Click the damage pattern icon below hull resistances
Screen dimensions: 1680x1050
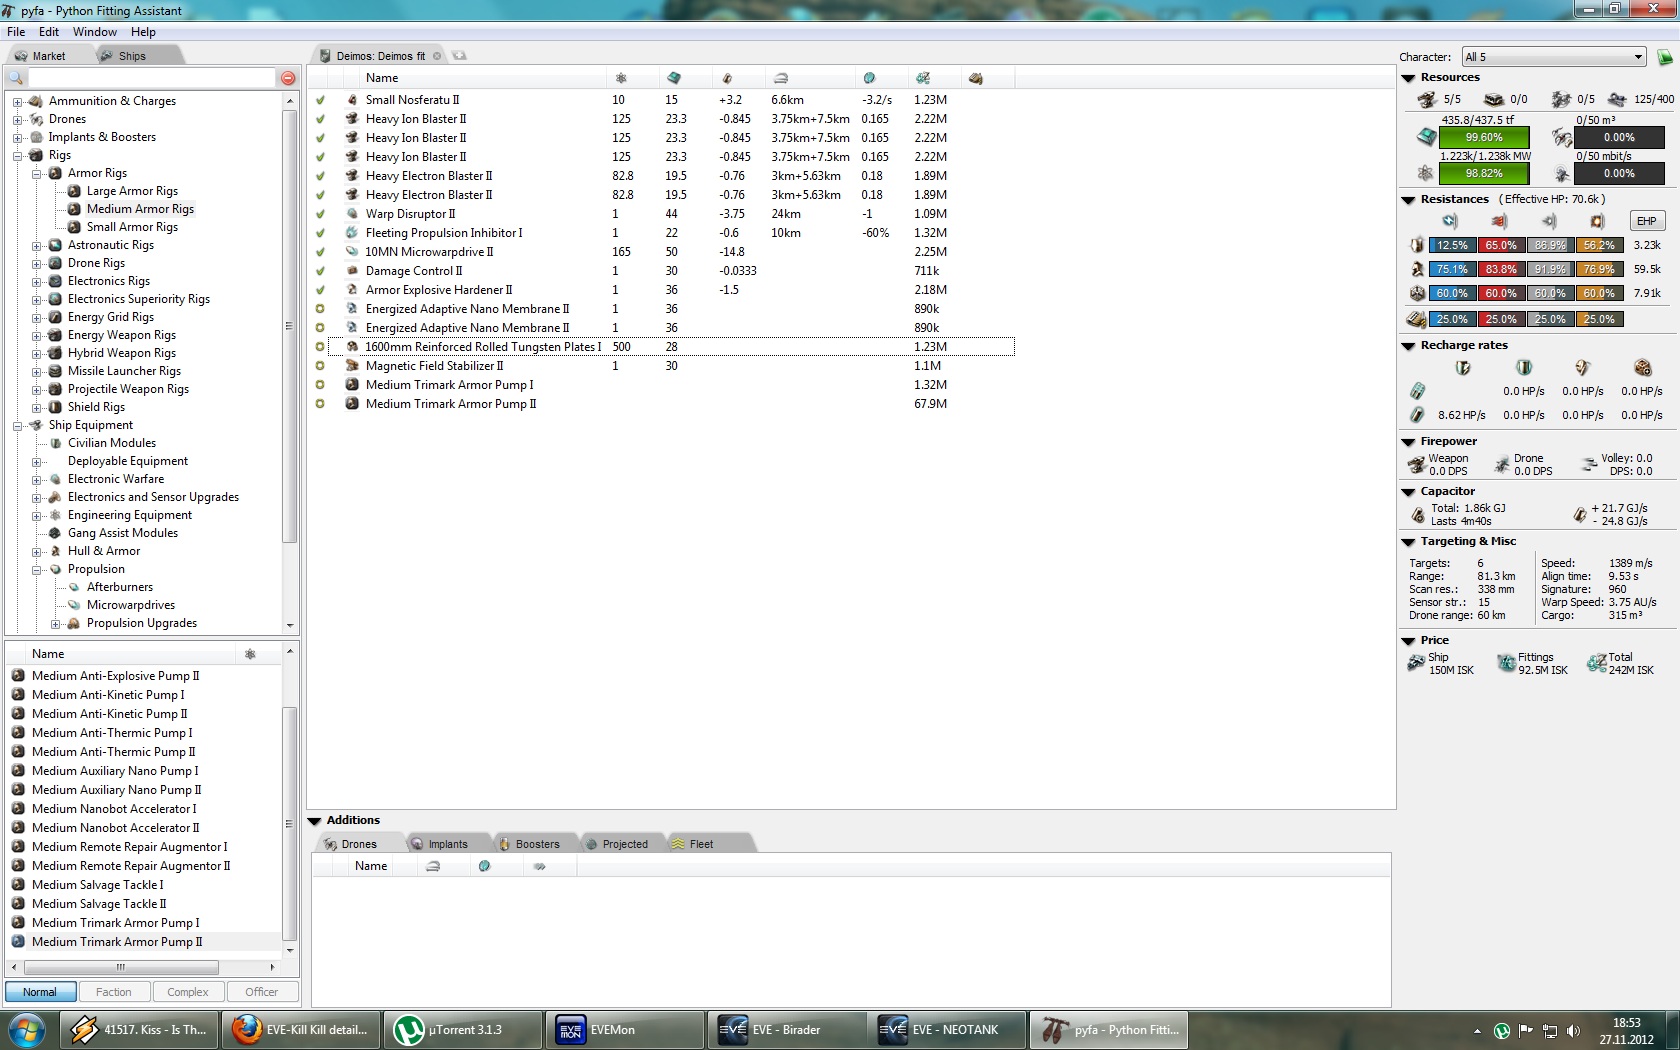[x=1417, y=319]
